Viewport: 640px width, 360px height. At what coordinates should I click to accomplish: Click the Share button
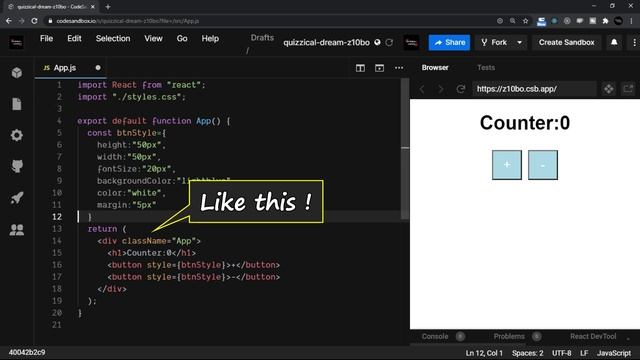pyautogui.click(x=449, y=42)
